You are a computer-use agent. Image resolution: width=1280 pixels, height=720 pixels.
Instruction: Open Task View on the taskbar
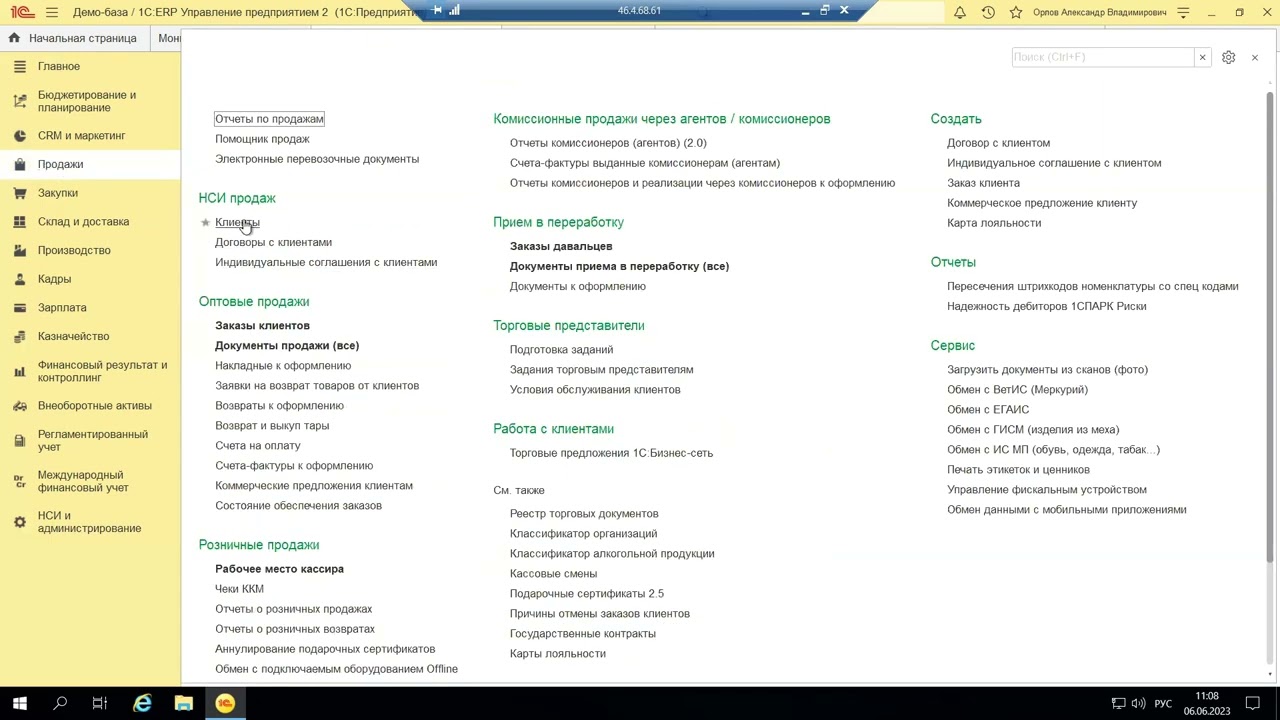(x=100, y=703)
